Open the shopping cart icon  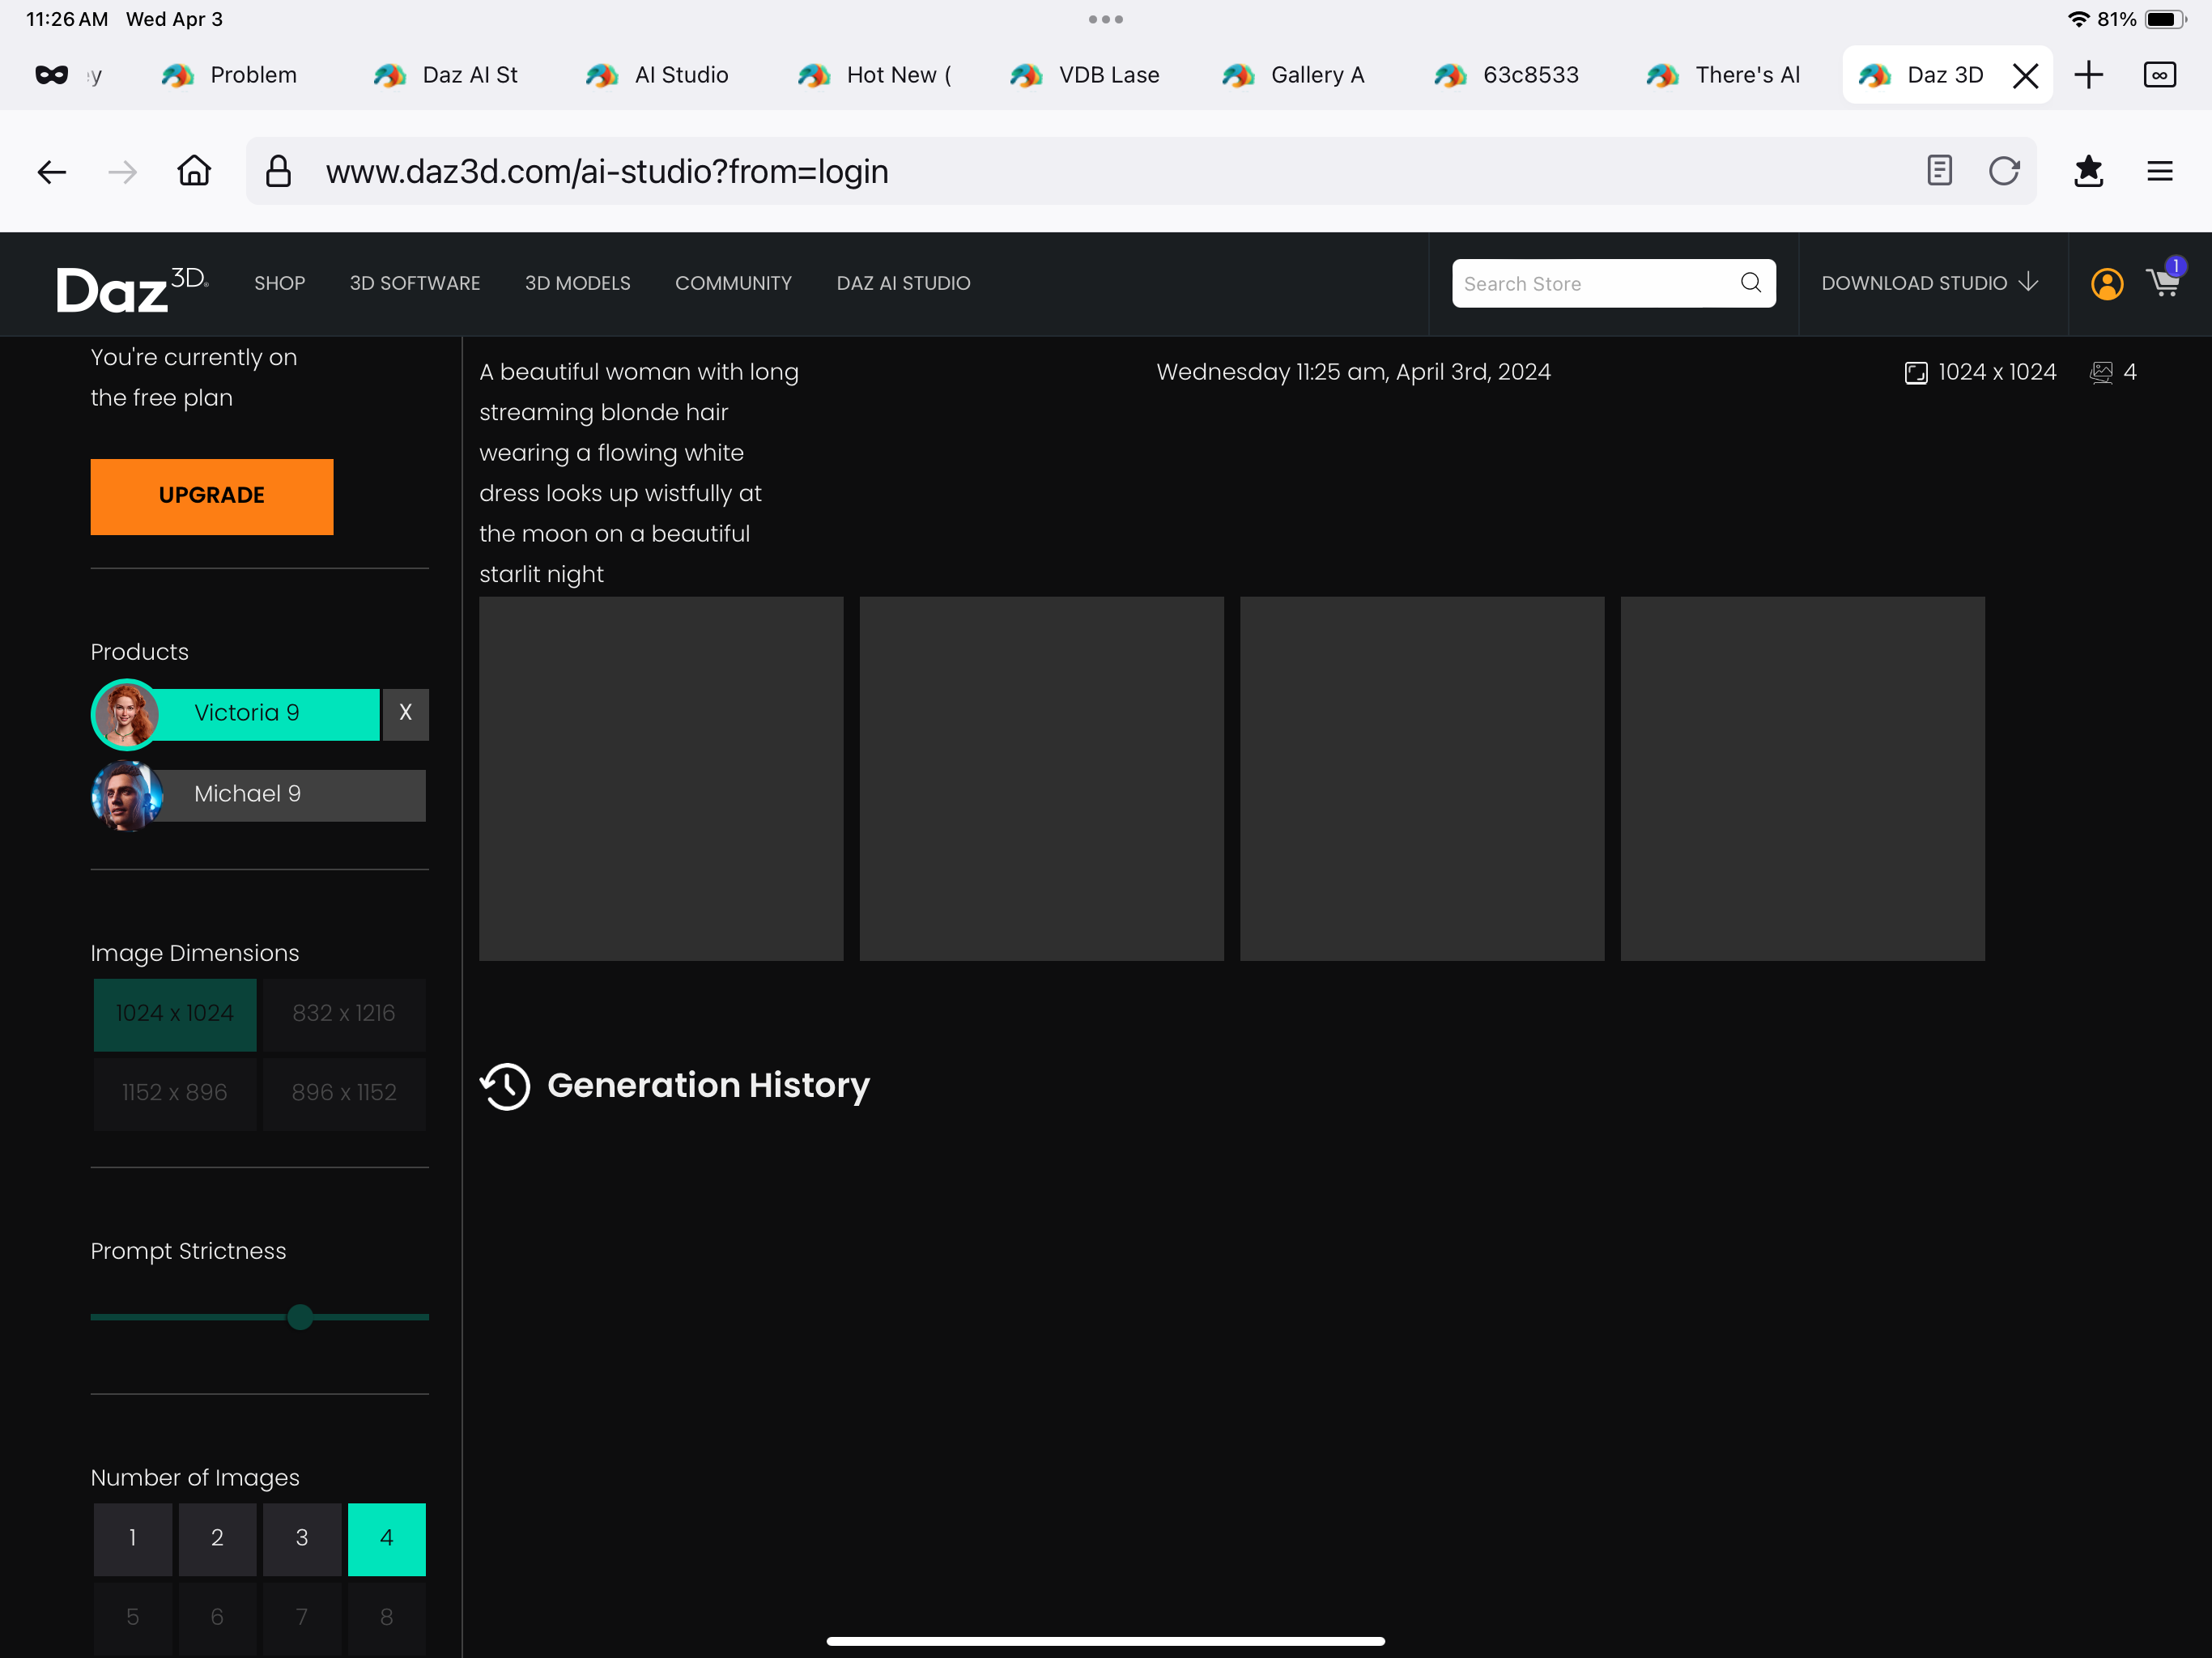(2163, 284)
